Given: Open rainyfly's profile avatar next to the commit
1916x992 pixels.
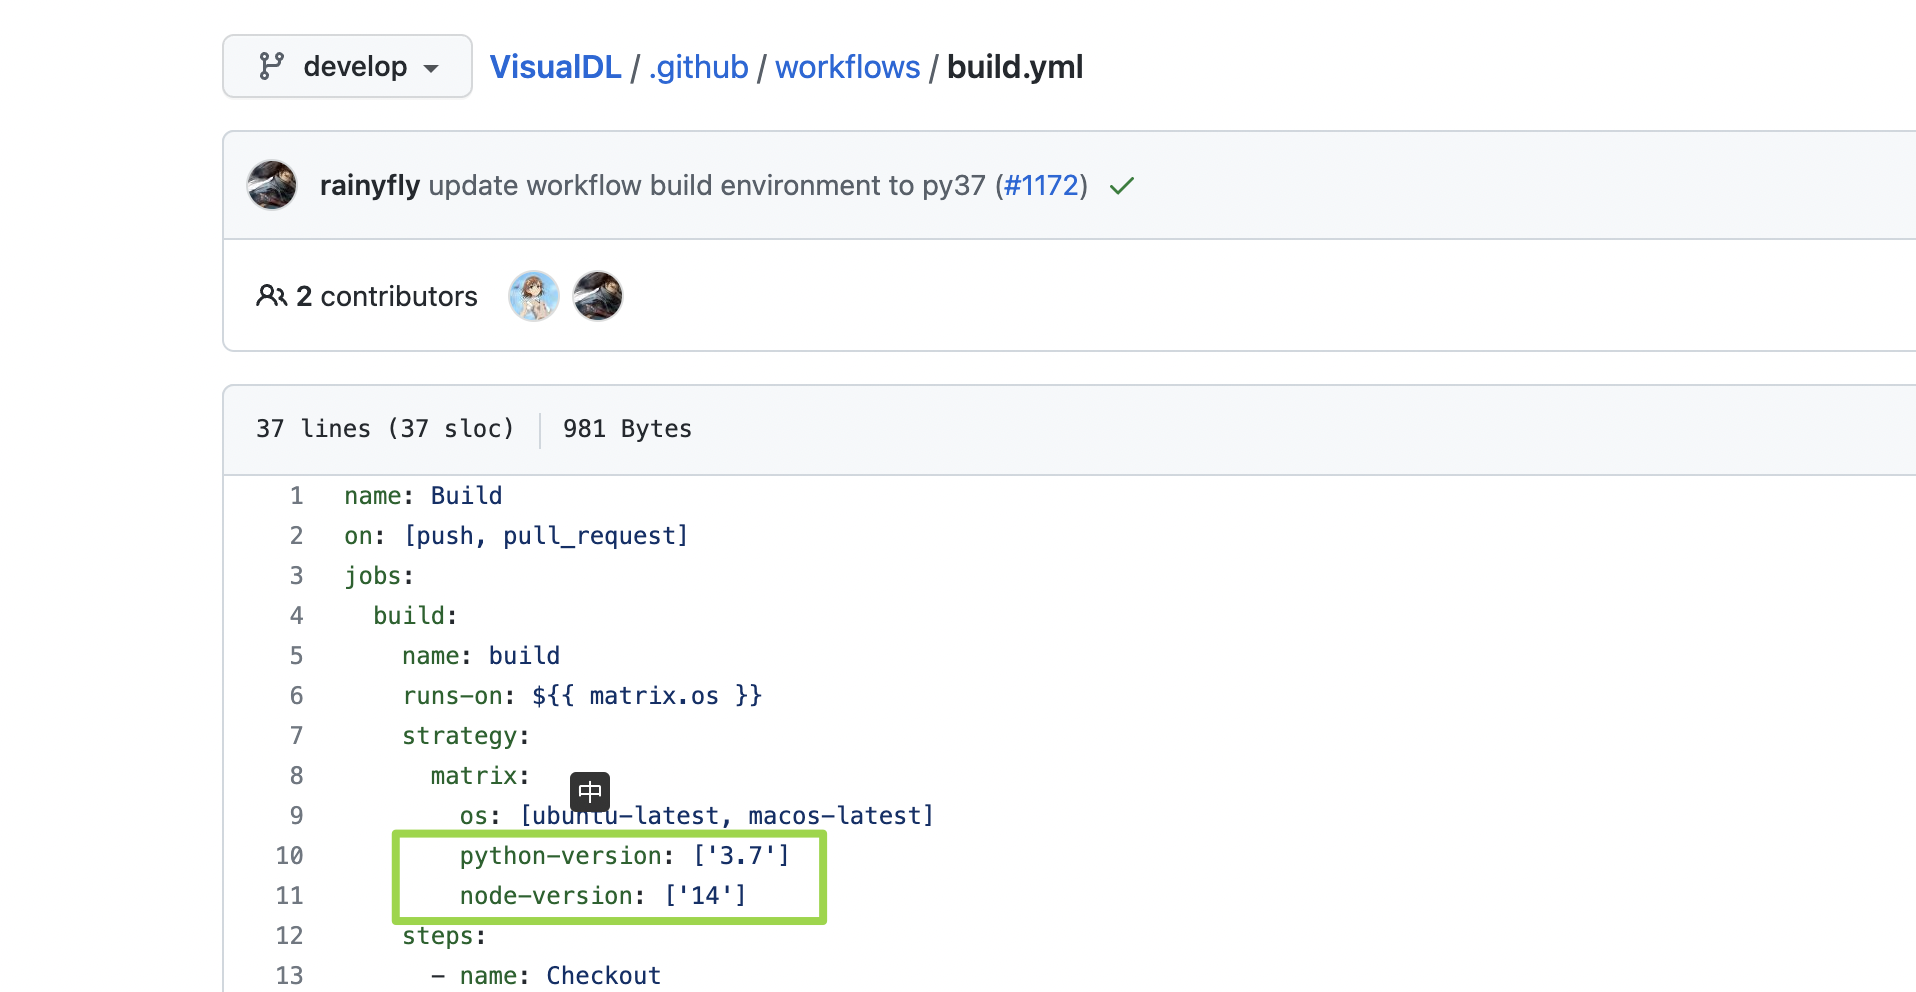Looking at the screenshot, I should click(271, 185).
